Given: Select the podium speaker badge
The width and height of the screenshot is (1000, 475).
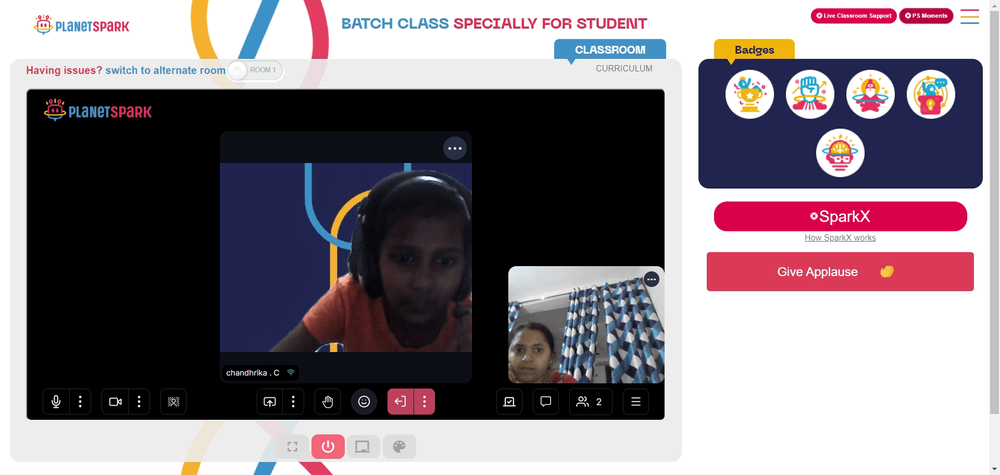Looking at the screenshot, I should (x=930, y=94).
